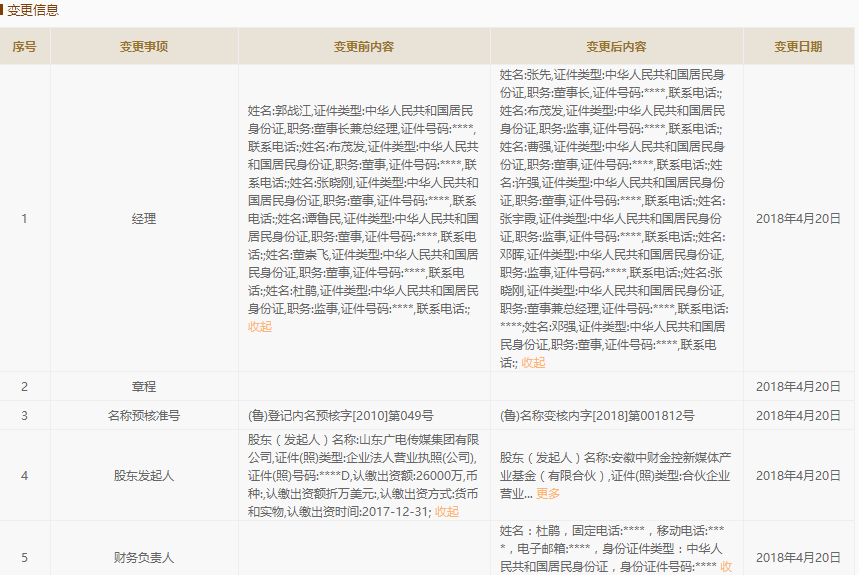Click the 变更信息 section heading
The height and width of the screenshot is (575, 859).
tap(32, 10)
